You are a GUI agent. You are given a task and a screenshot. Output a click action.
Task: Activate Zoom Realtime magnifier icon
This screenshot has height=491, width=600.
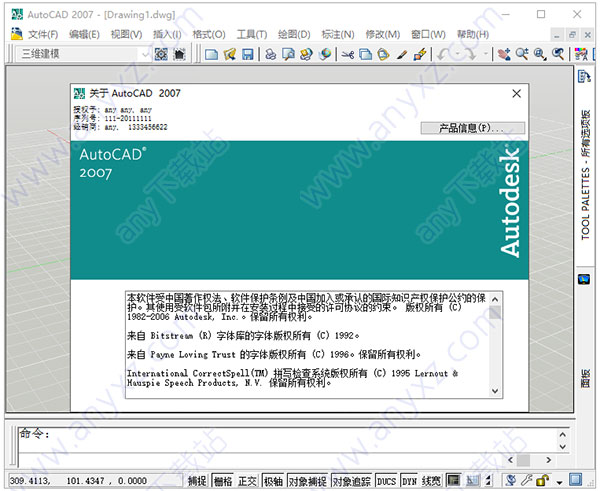(522, 54)
